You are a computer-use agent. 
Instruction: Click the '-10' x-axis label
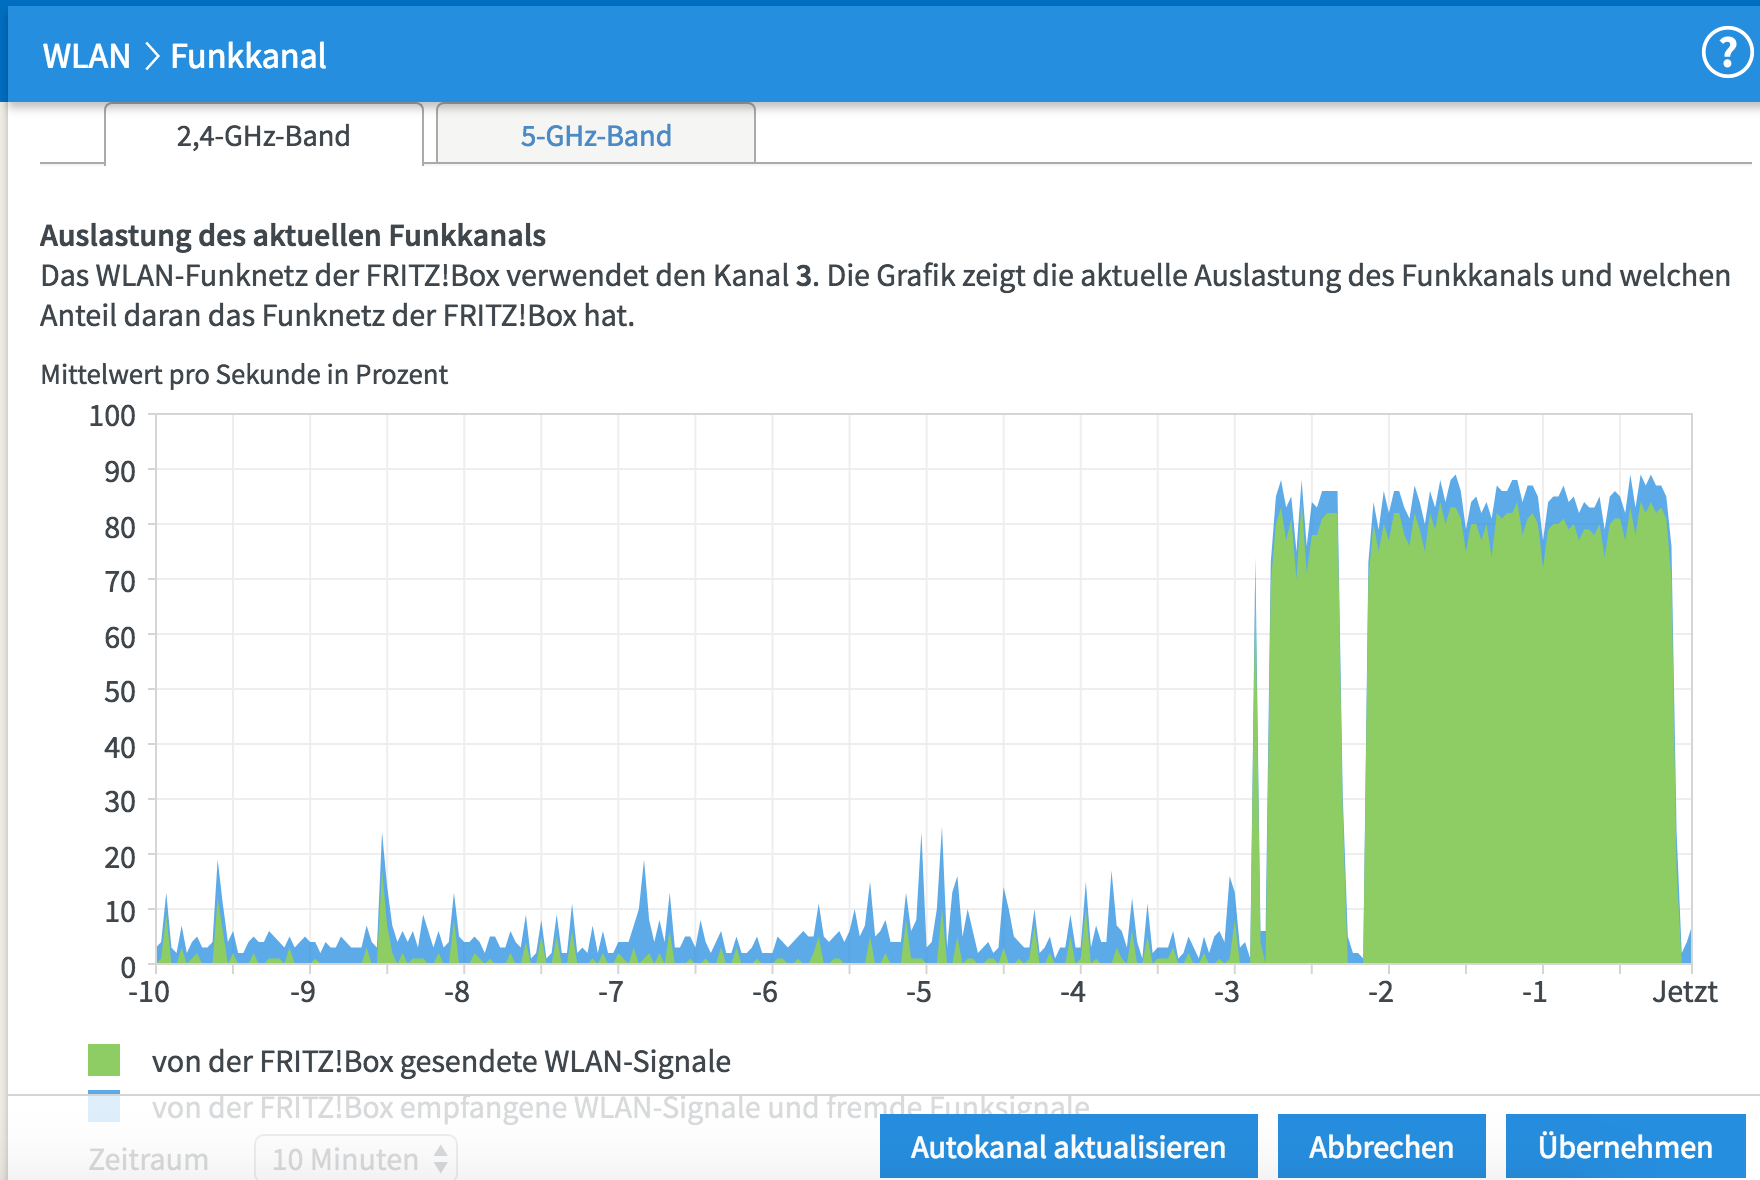click(x=149, y=992)
